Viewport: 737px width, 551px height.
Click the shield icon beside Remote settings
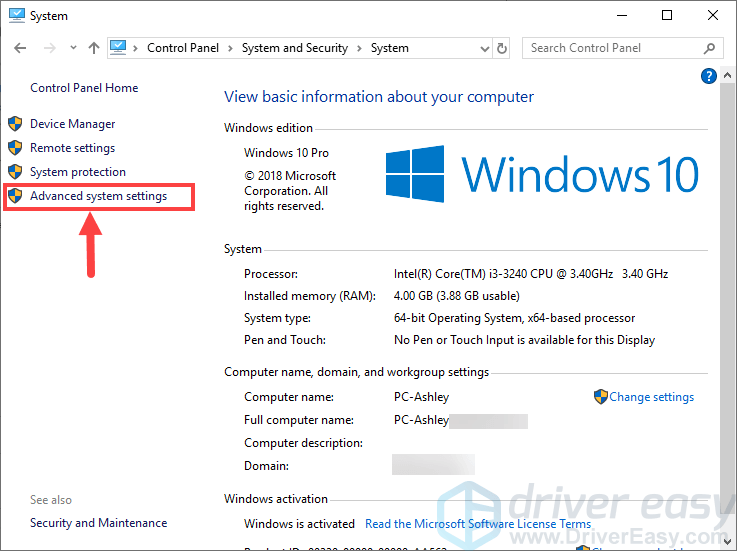(x=15, y=148)
